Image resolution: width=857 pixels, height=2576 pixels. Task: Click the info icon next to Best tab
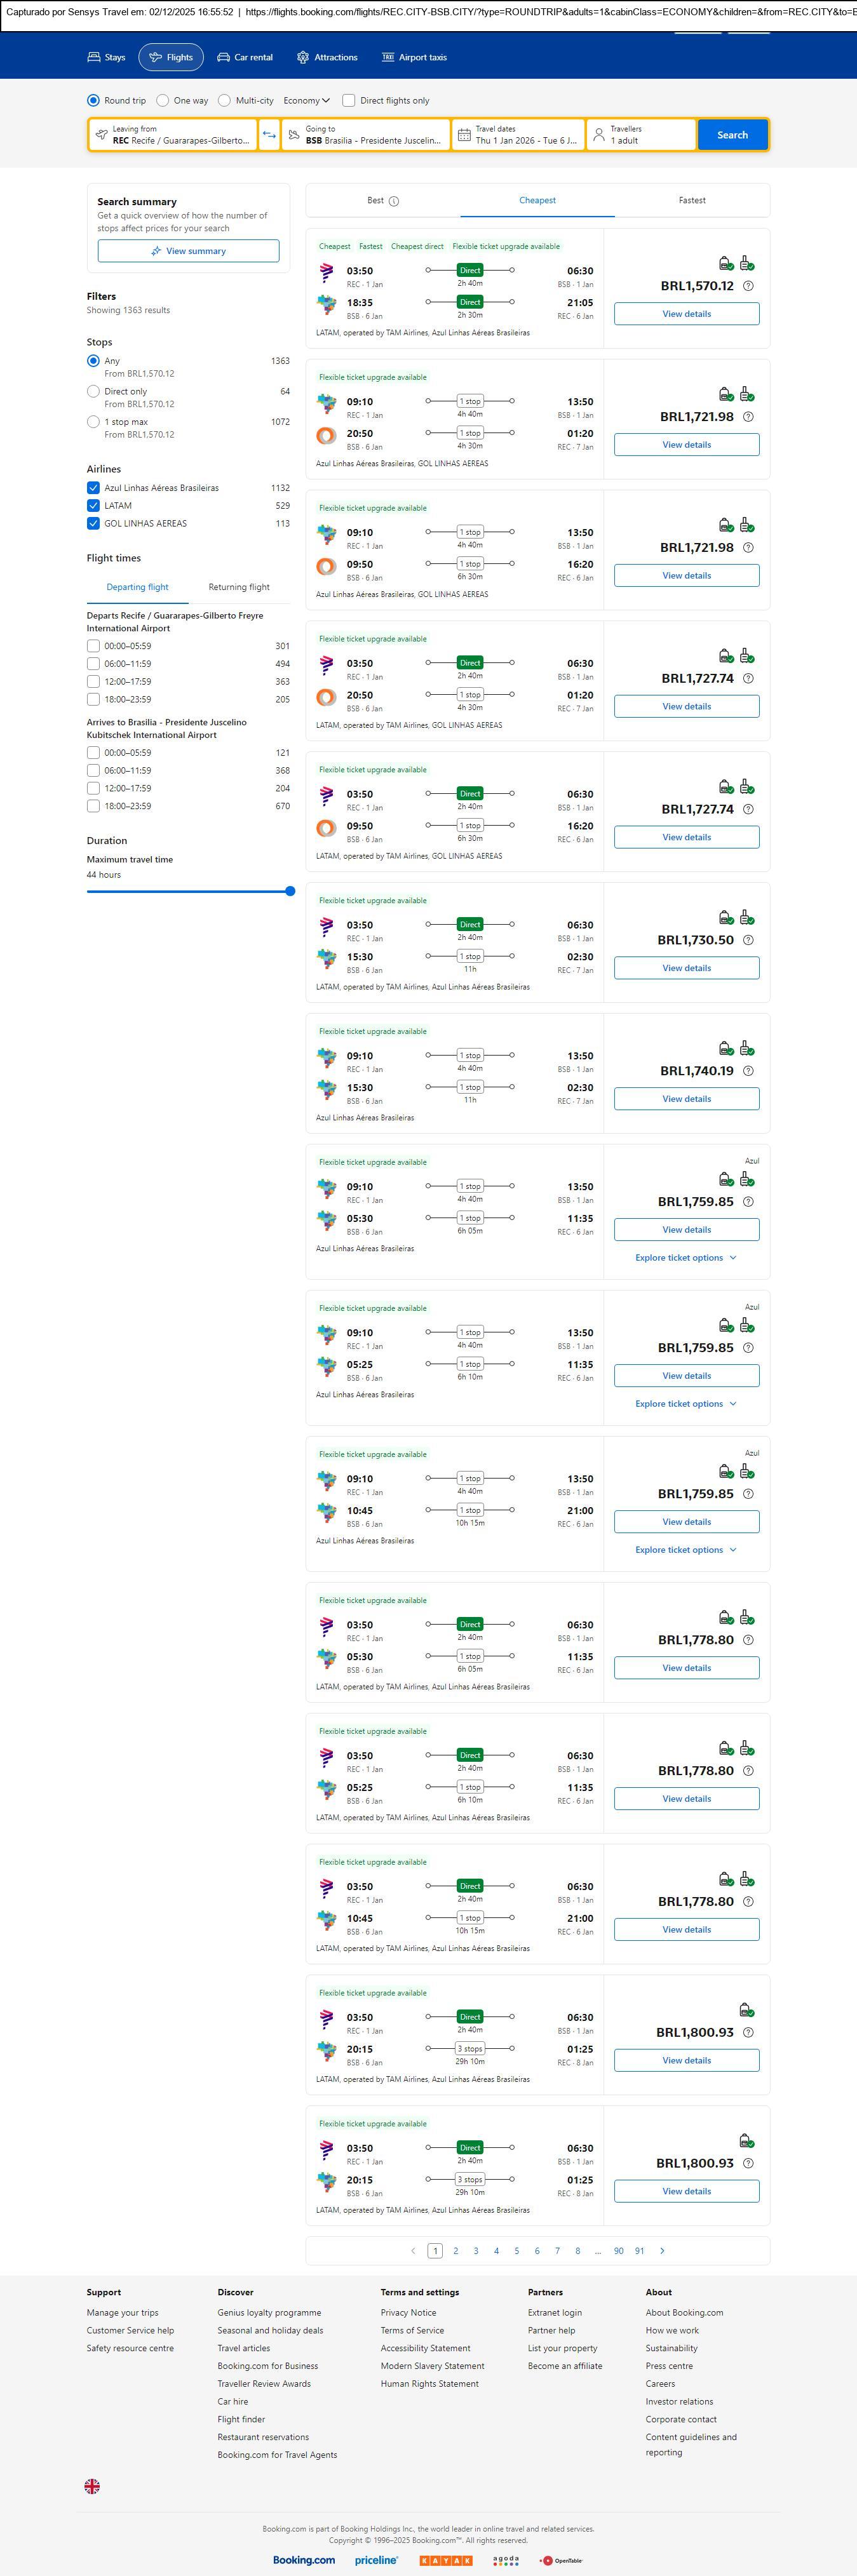tap(394, 201)
